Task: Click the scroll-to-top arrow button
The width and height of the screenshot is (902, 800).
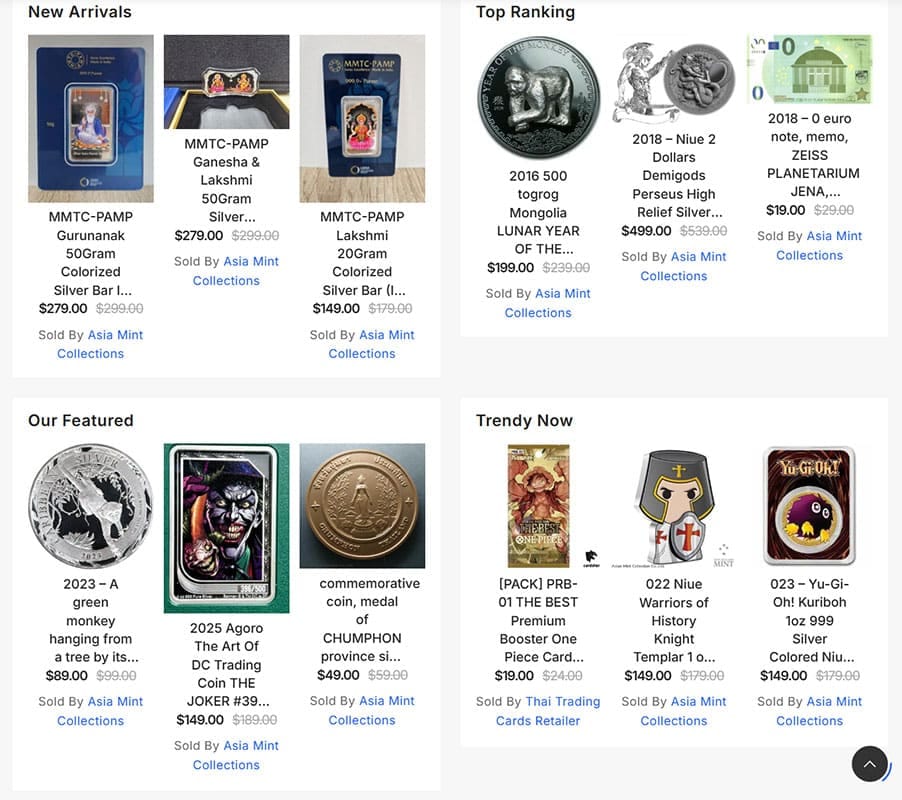Action: pos(869,765)
